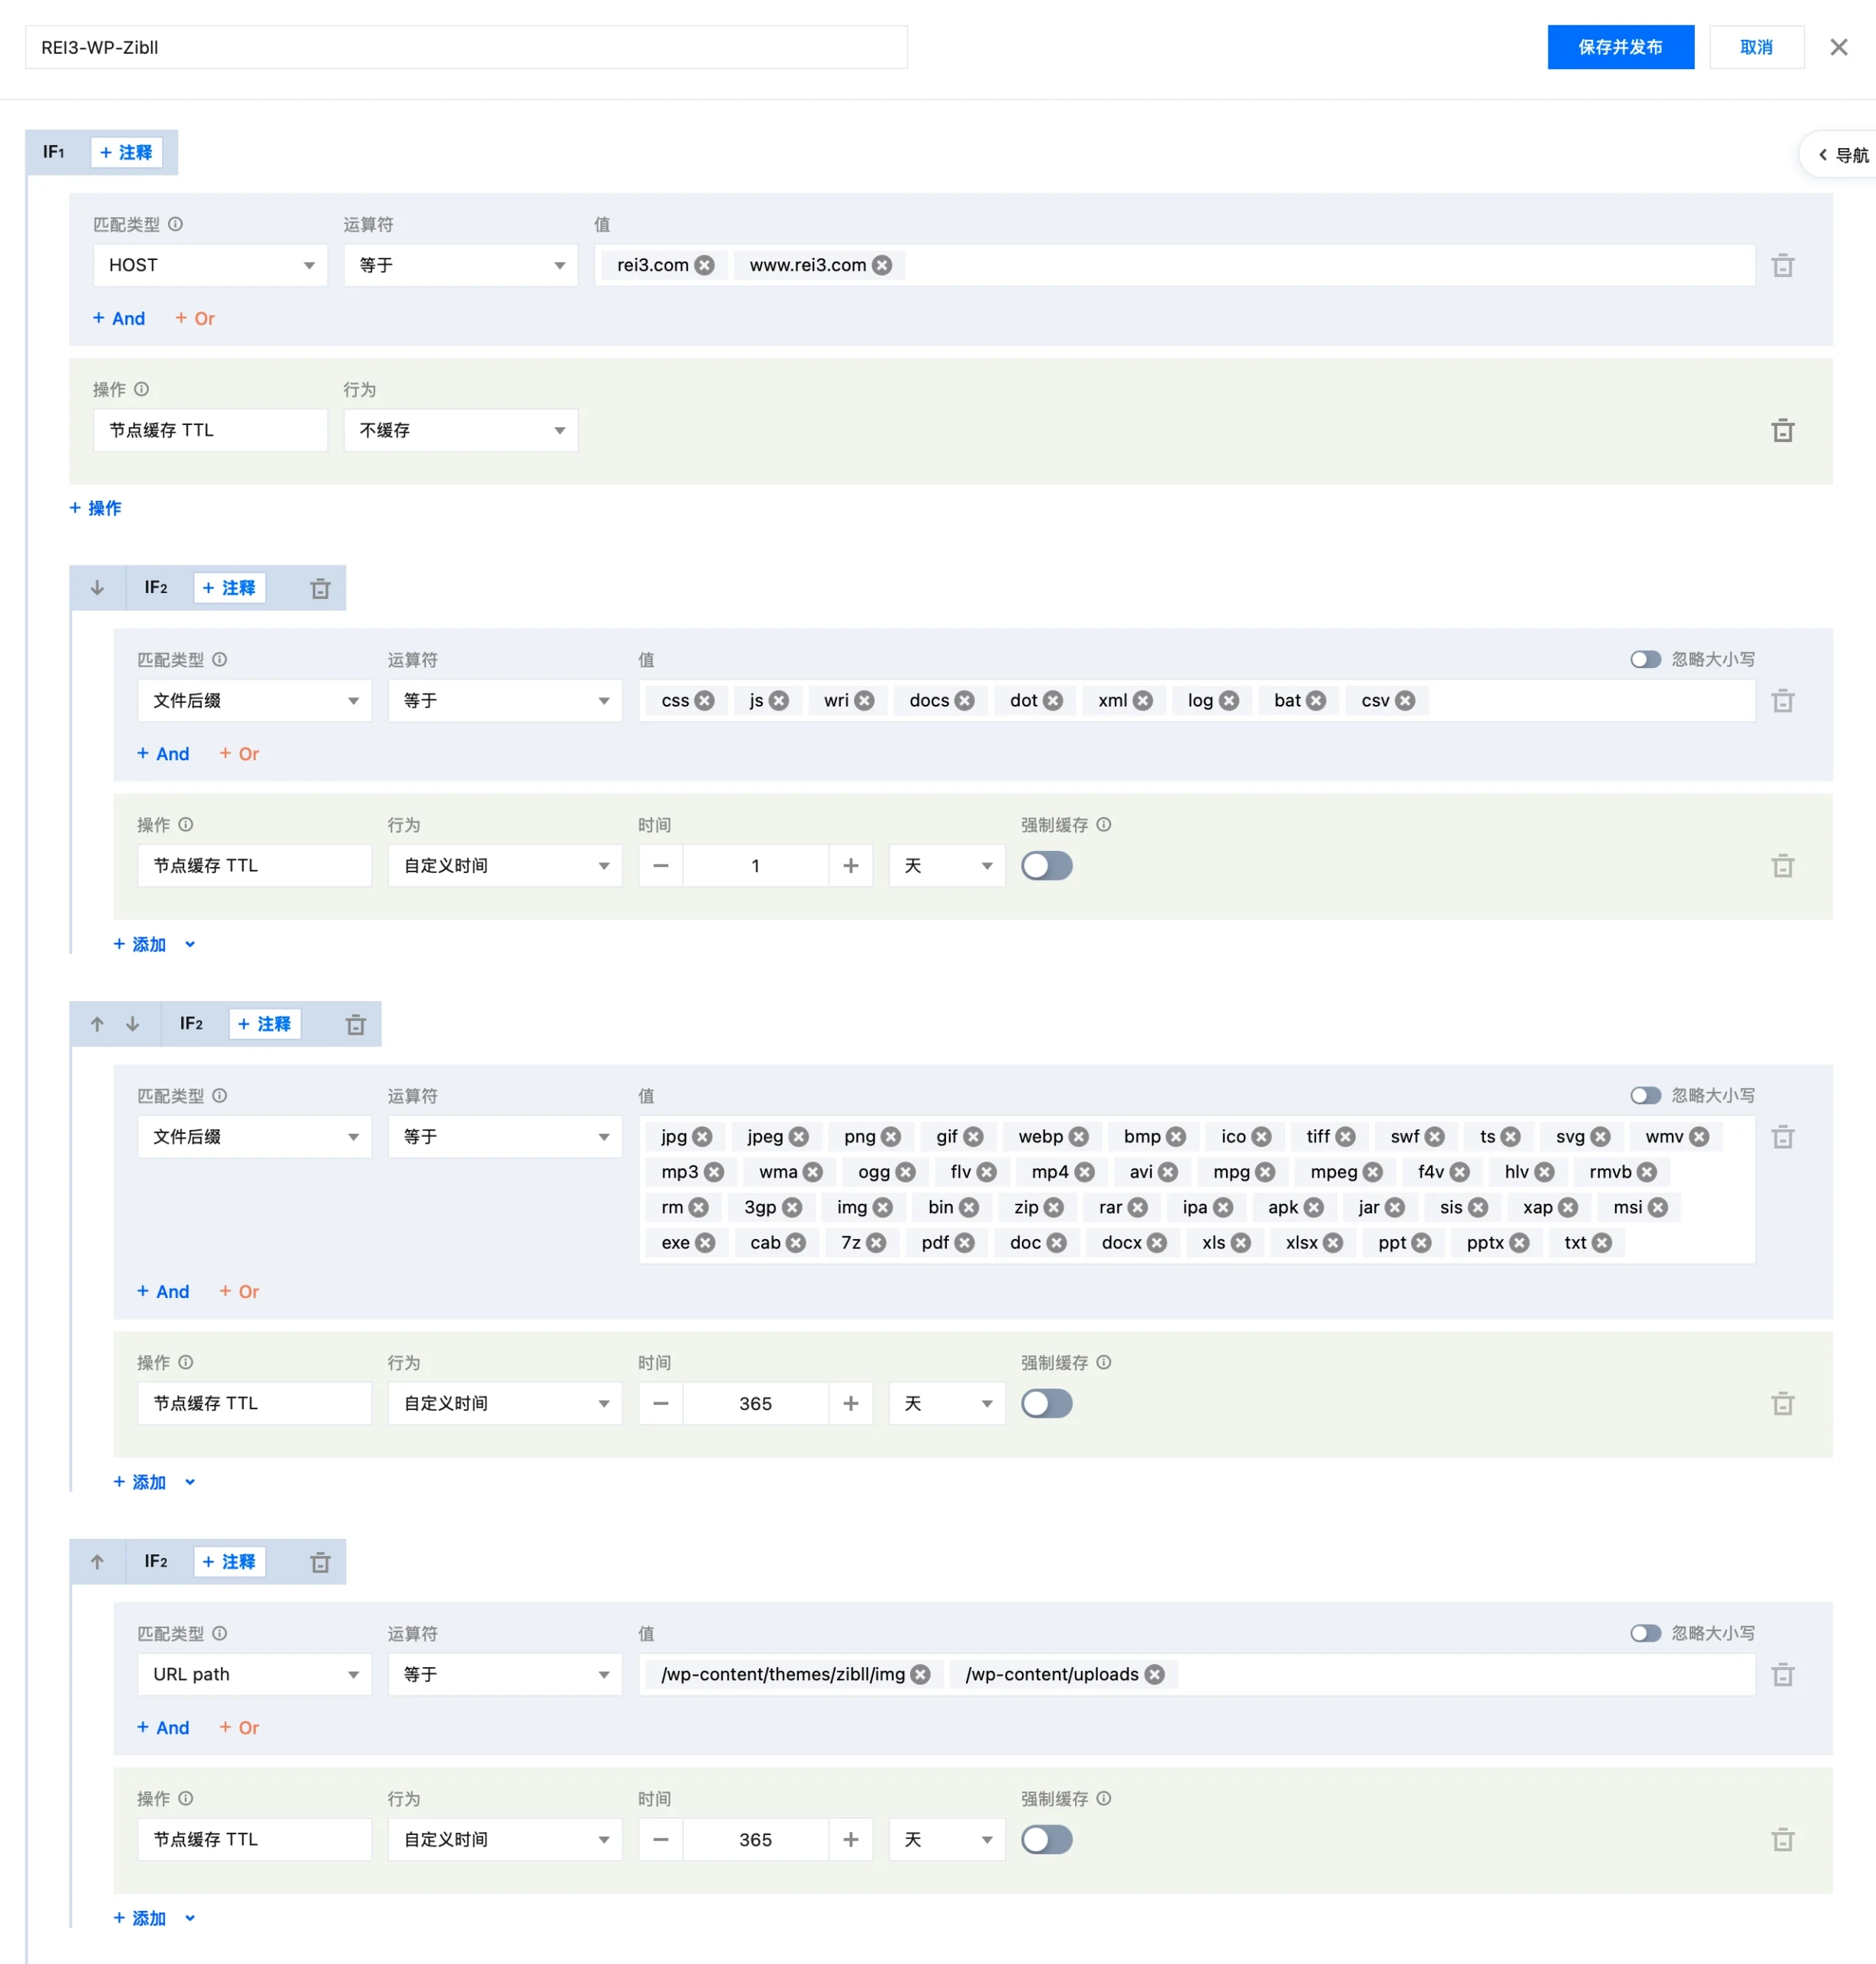Image resolution: width=1876 pixels, height=1964 pixels.
Task: Delete the css suffix match condition row
Action: pyautogui.click(x=1782, y=701)
